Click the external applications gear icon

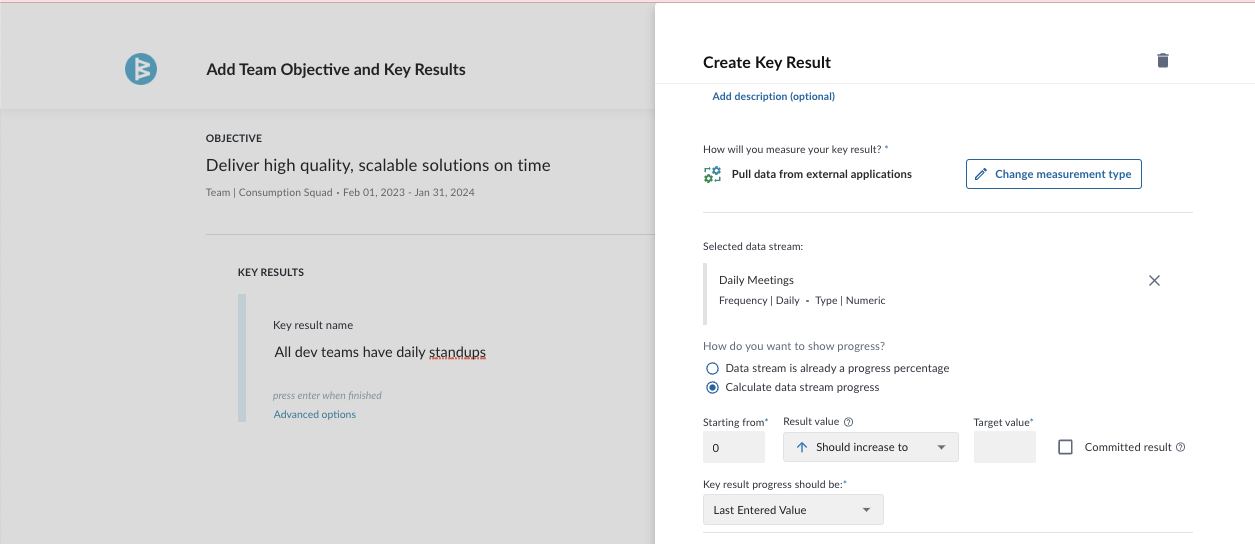pyautogui.click(x=712, y=174)
